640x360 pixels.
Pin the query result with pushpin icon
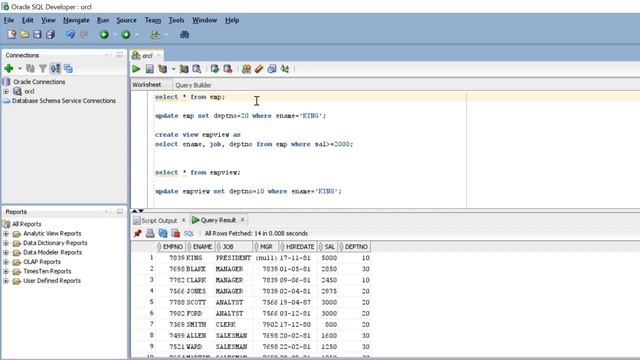click(138, 233)
